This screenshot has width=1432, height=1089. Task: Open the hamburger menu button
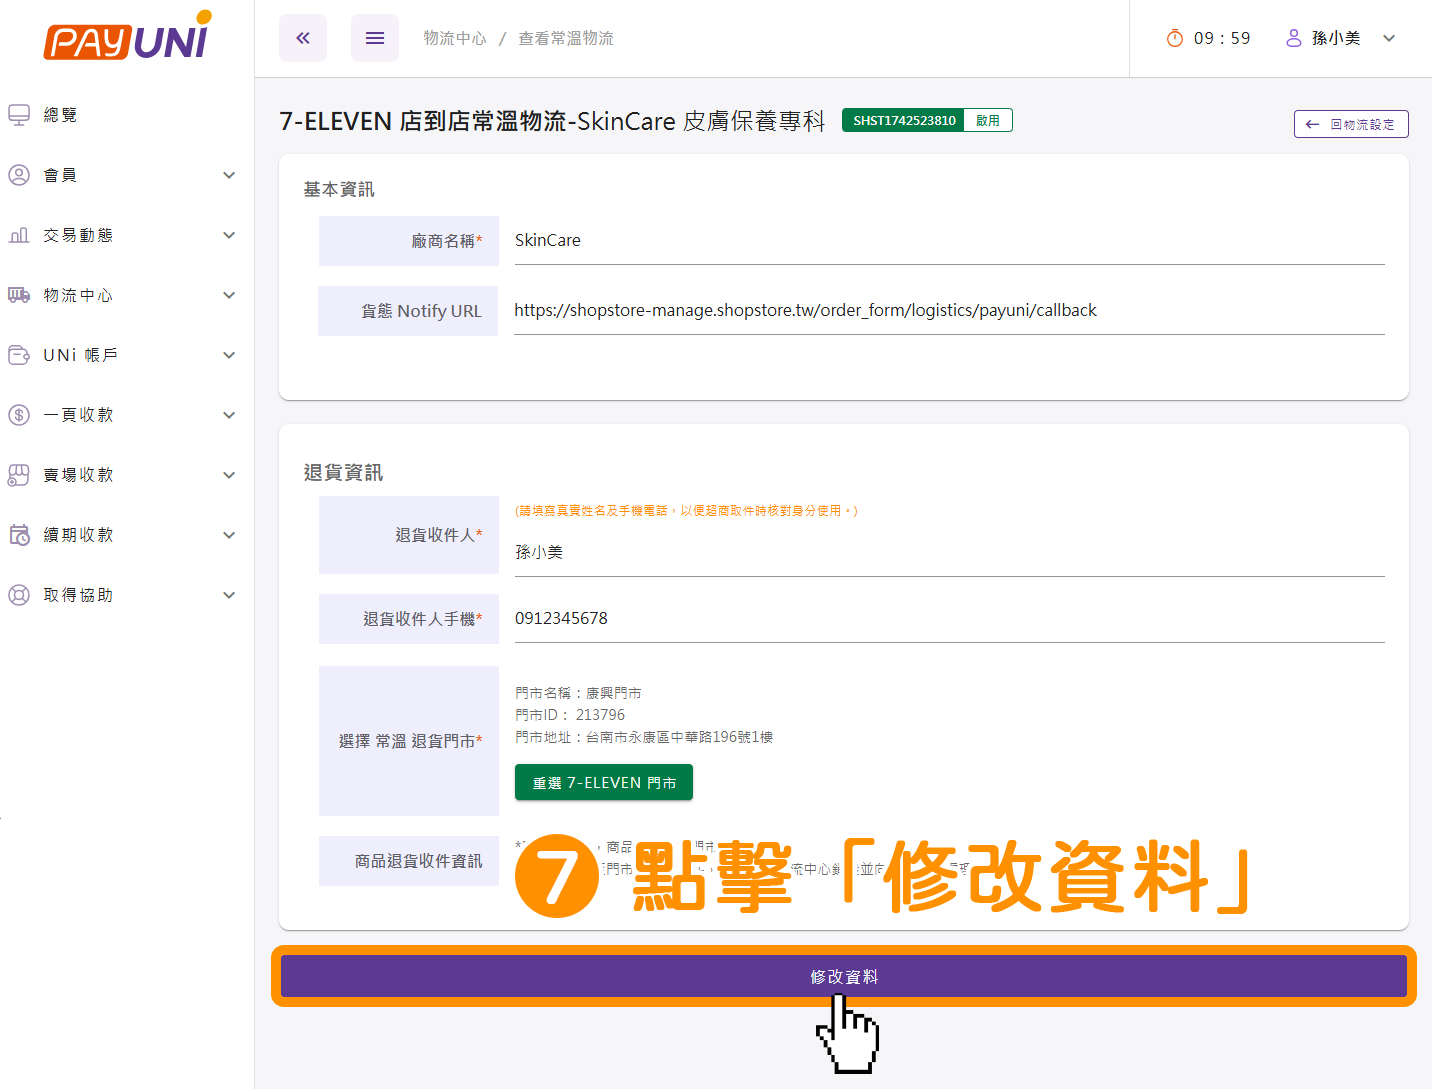375,38
